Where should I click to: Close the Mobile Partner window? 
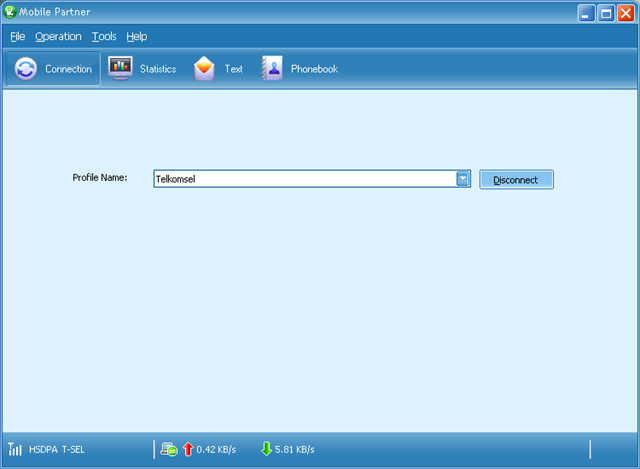[x=626, y=13]
